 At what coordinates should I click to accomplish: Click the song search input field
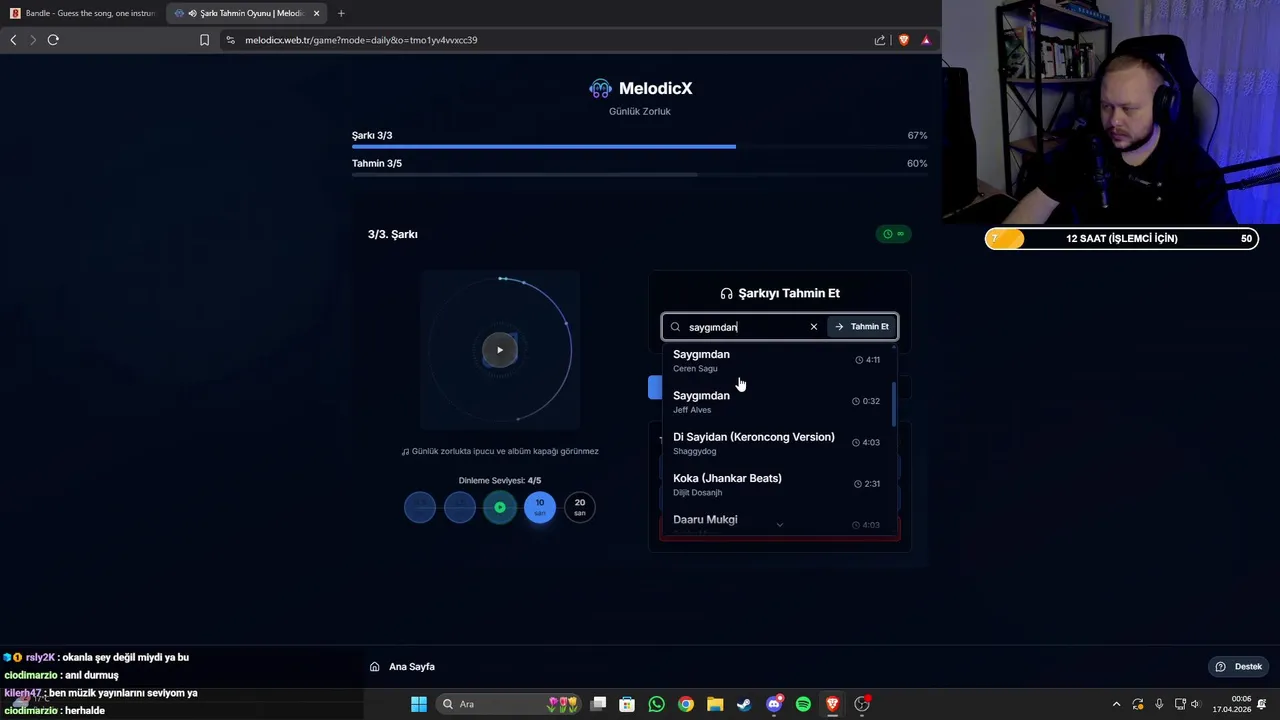click(x=745, y=327)
